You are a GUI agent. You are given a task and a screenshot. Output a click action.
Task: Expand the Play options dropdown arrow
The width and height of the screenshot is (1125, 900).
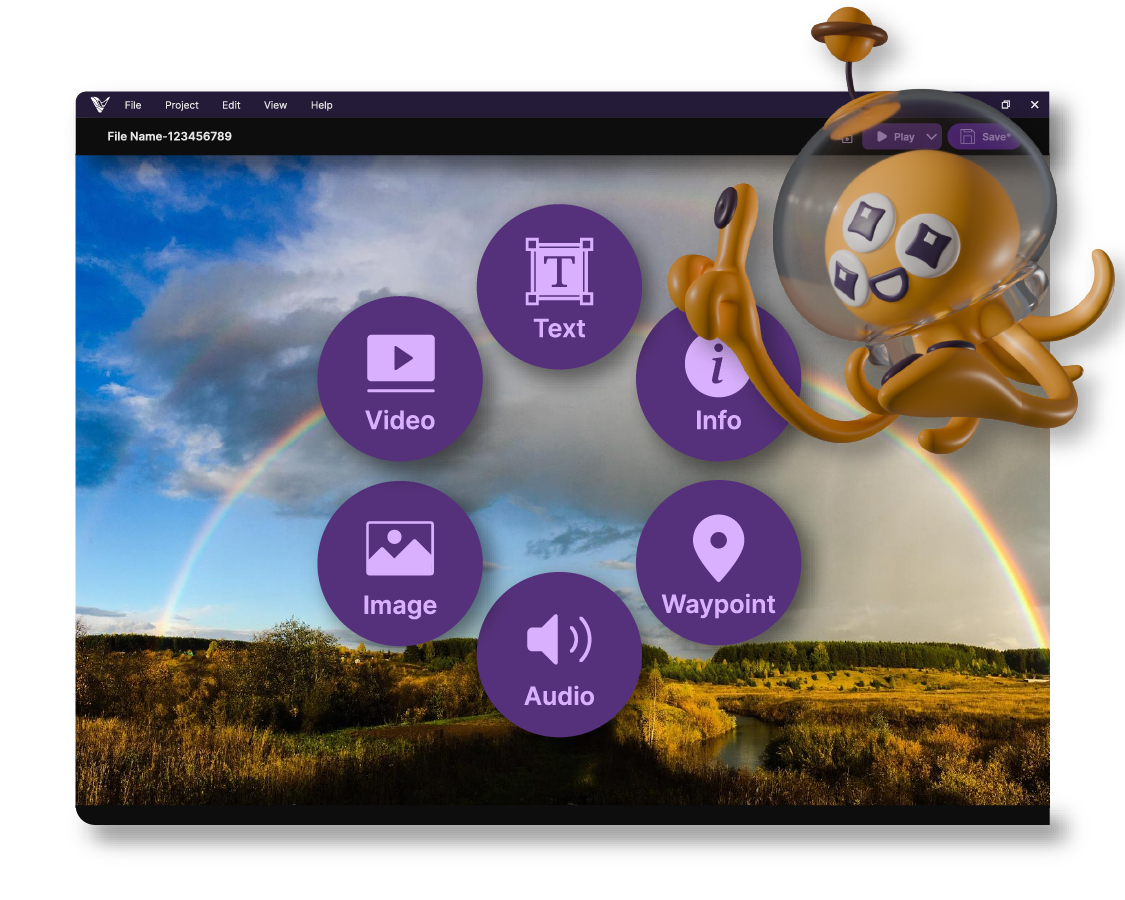pos(931,136)
